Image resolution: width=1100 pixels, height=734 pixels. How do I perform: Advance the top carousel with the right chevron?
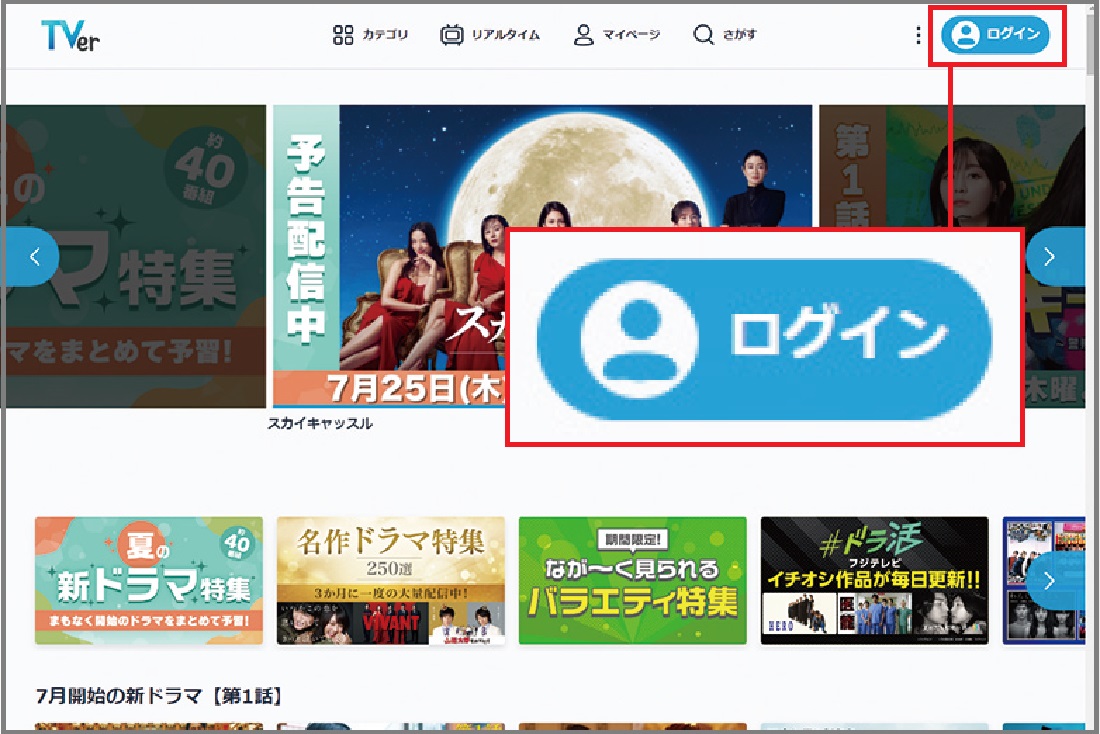(1049, 257)
